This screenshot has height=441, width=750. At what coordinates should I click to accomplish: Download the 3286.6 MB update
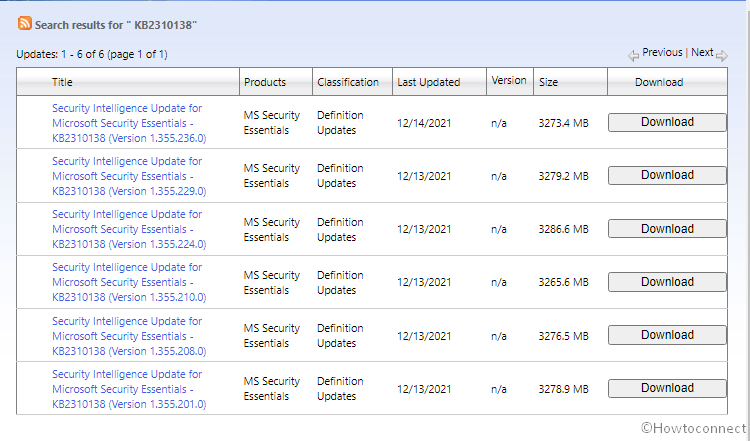(x=667, y=229)
